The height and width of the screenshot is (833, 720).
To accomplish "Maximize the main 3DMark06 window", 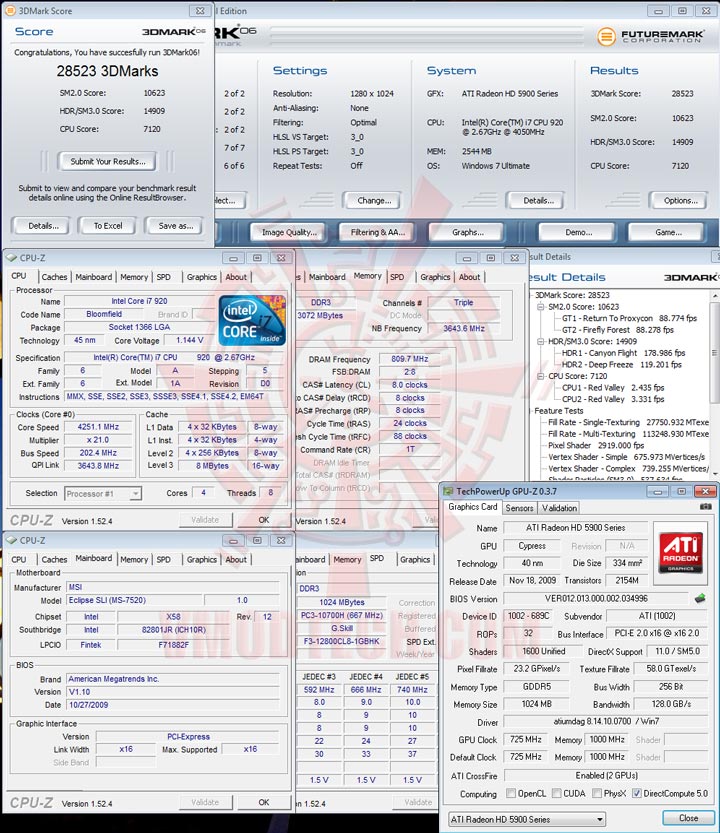I will click(x=682, y=11).
